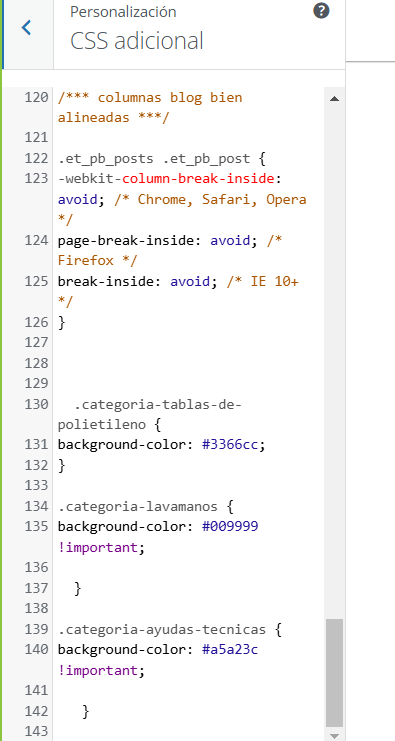Viewport: 395px width, 741px height.
Task: Click the .categoria-lavamanos selector text
Action: (138, 507)
